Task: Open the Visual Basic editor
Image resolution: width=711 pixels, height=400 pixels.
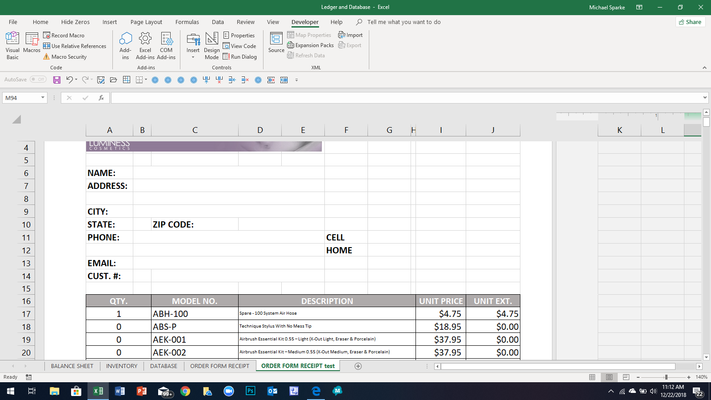Action: [12, 45]
